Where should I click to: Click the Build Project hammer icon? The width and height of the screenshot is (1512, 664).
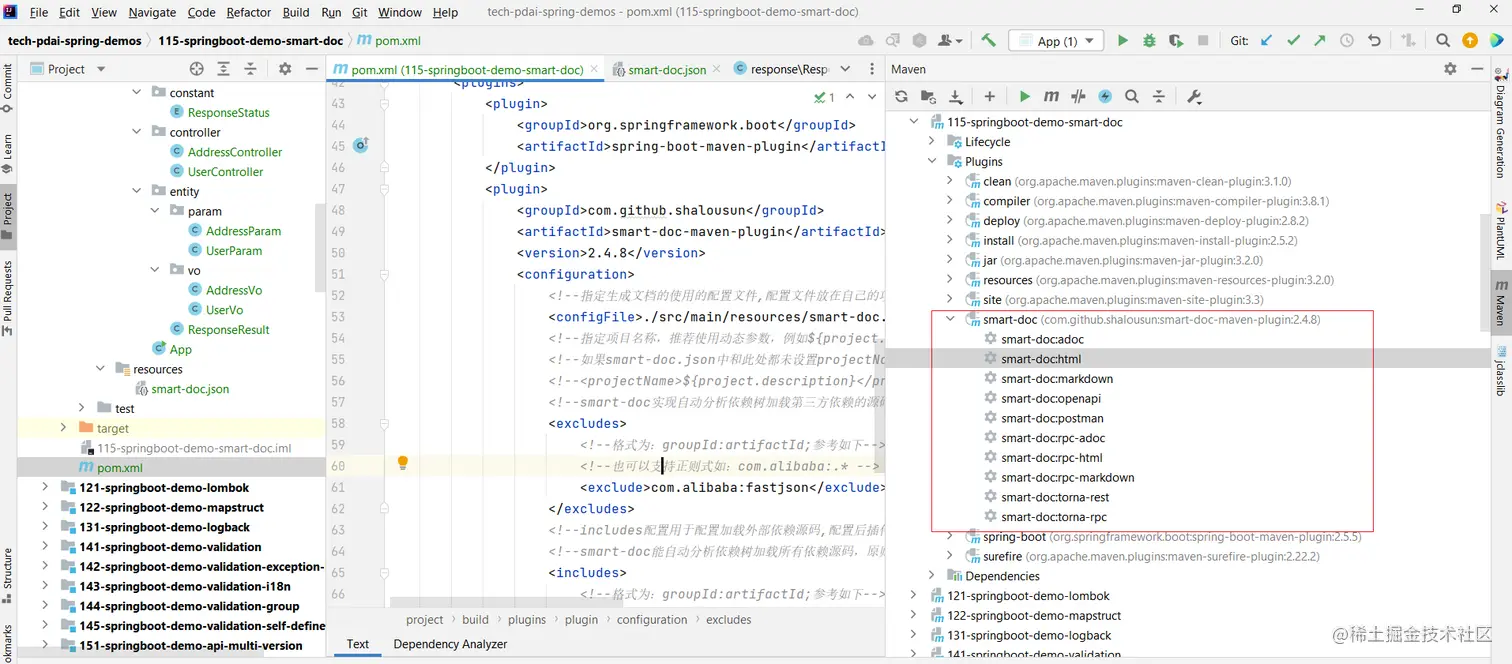click(988, 41)
